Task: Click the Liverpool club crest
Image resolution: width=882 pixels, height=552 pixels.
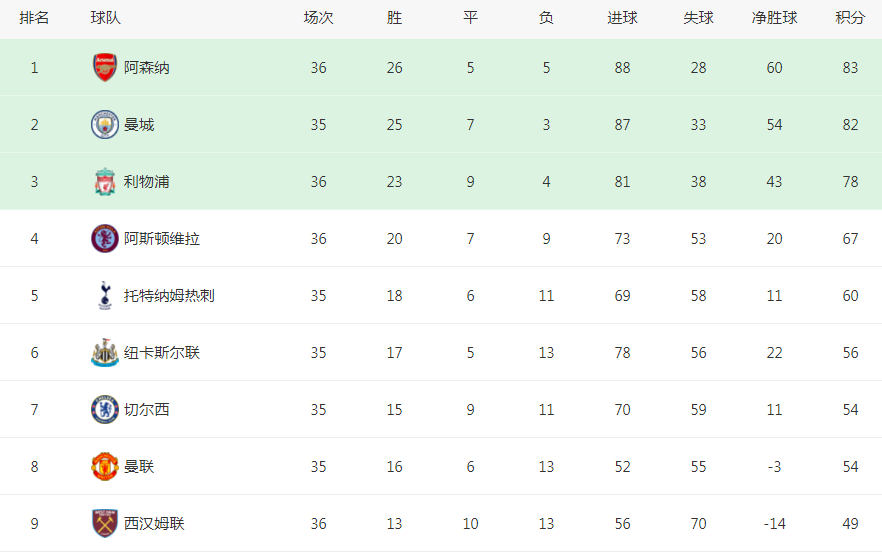Action: (105, 181)
